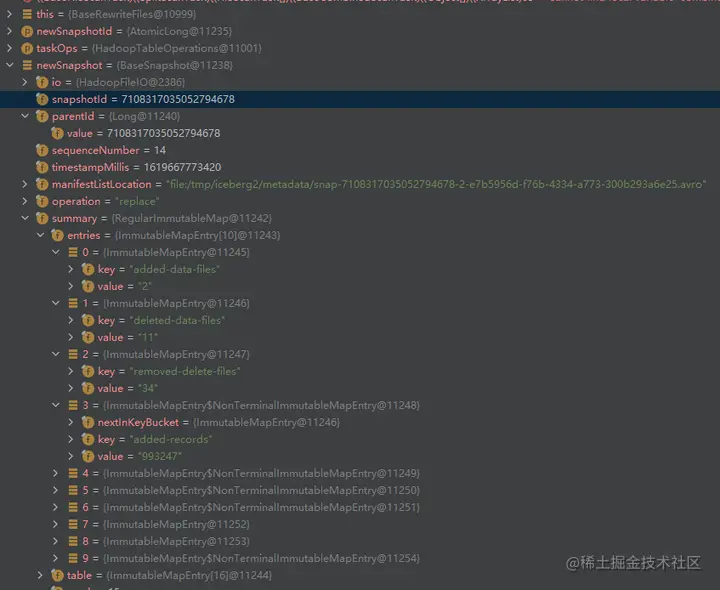Expand map entry 7 node
Image resolution: width=720 pixels, height=590 pixels.
(x=56, y=524)
